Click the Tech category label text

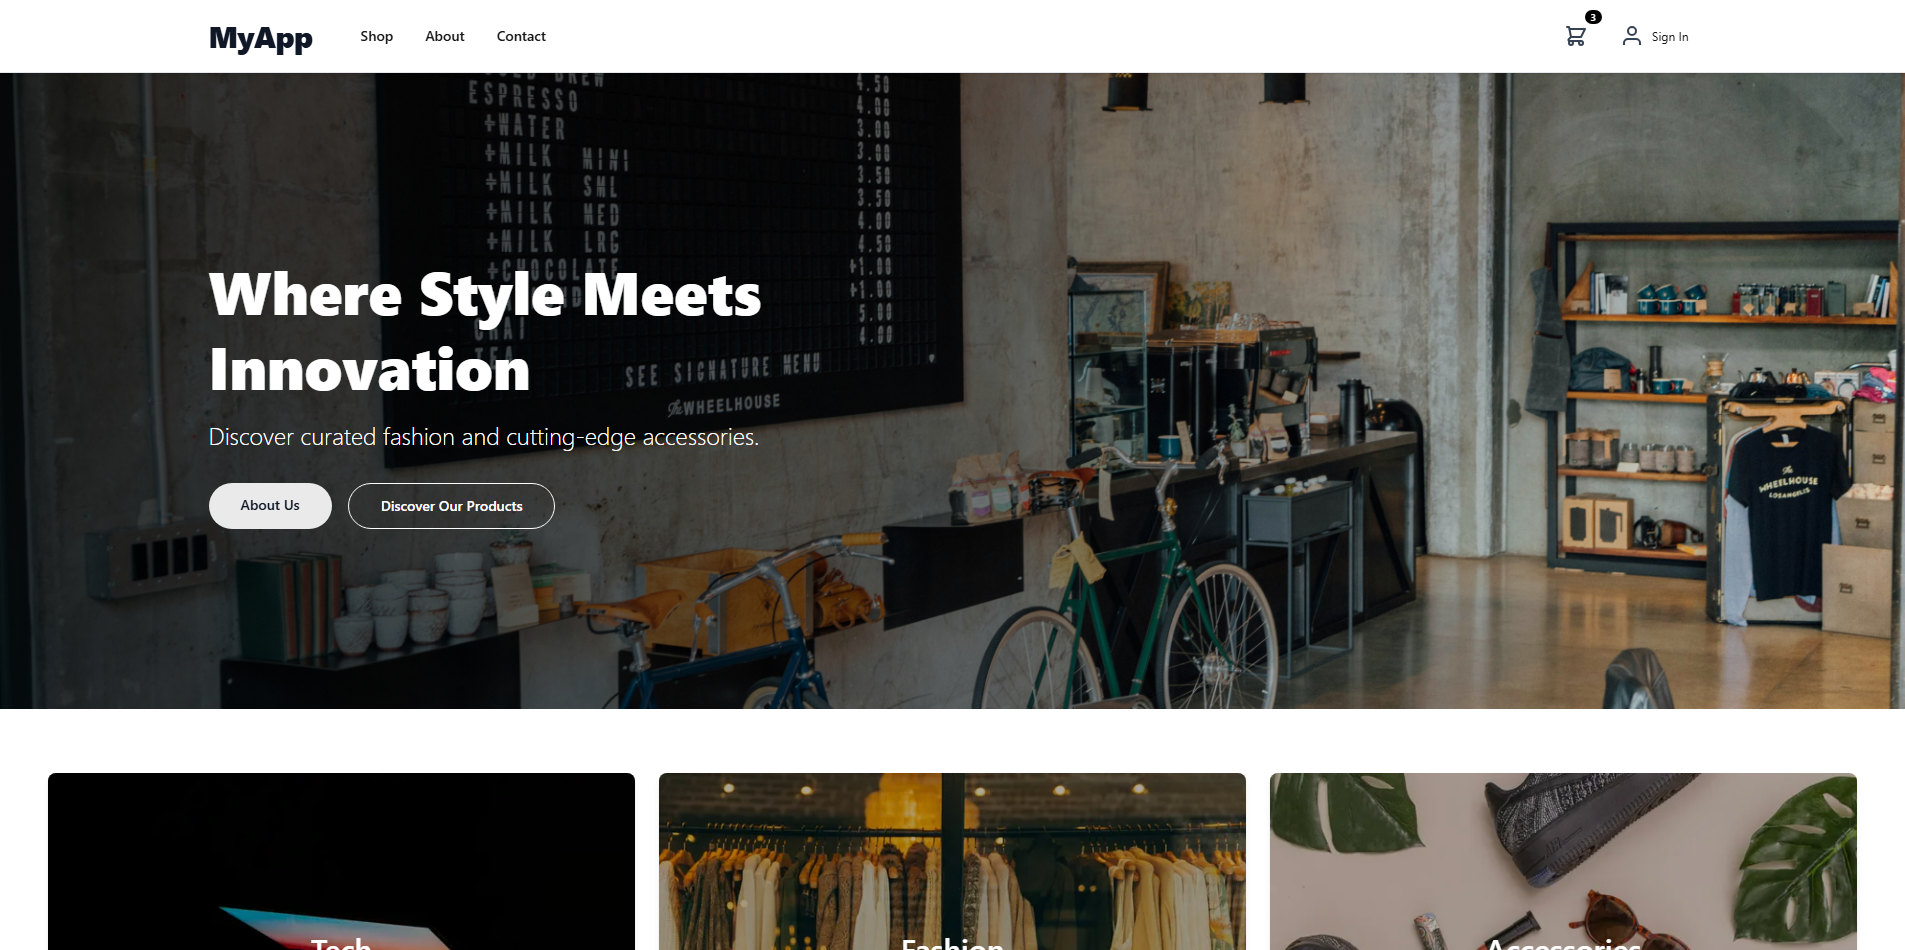click(x=341, y=943)
